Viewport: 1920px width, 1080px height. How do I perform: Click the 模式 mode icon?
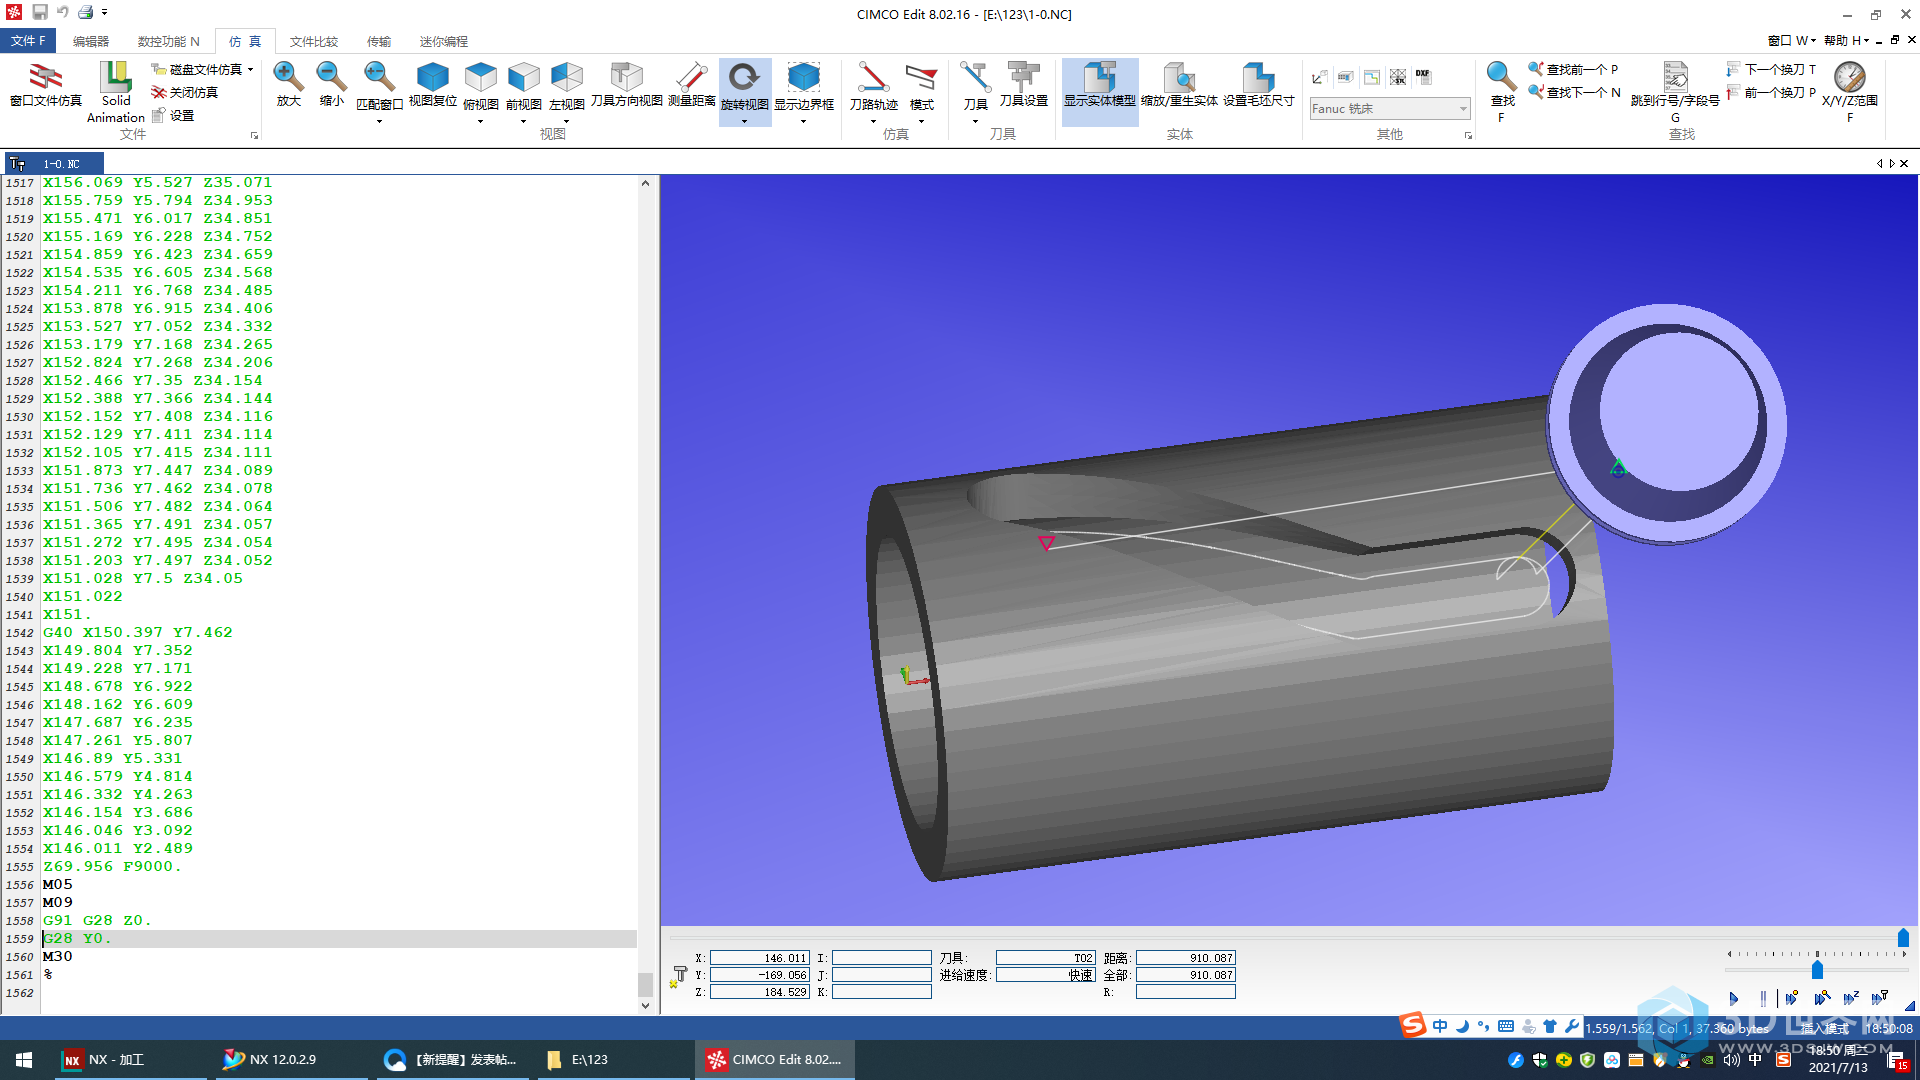pyautogui.click(x=922, y=85)
